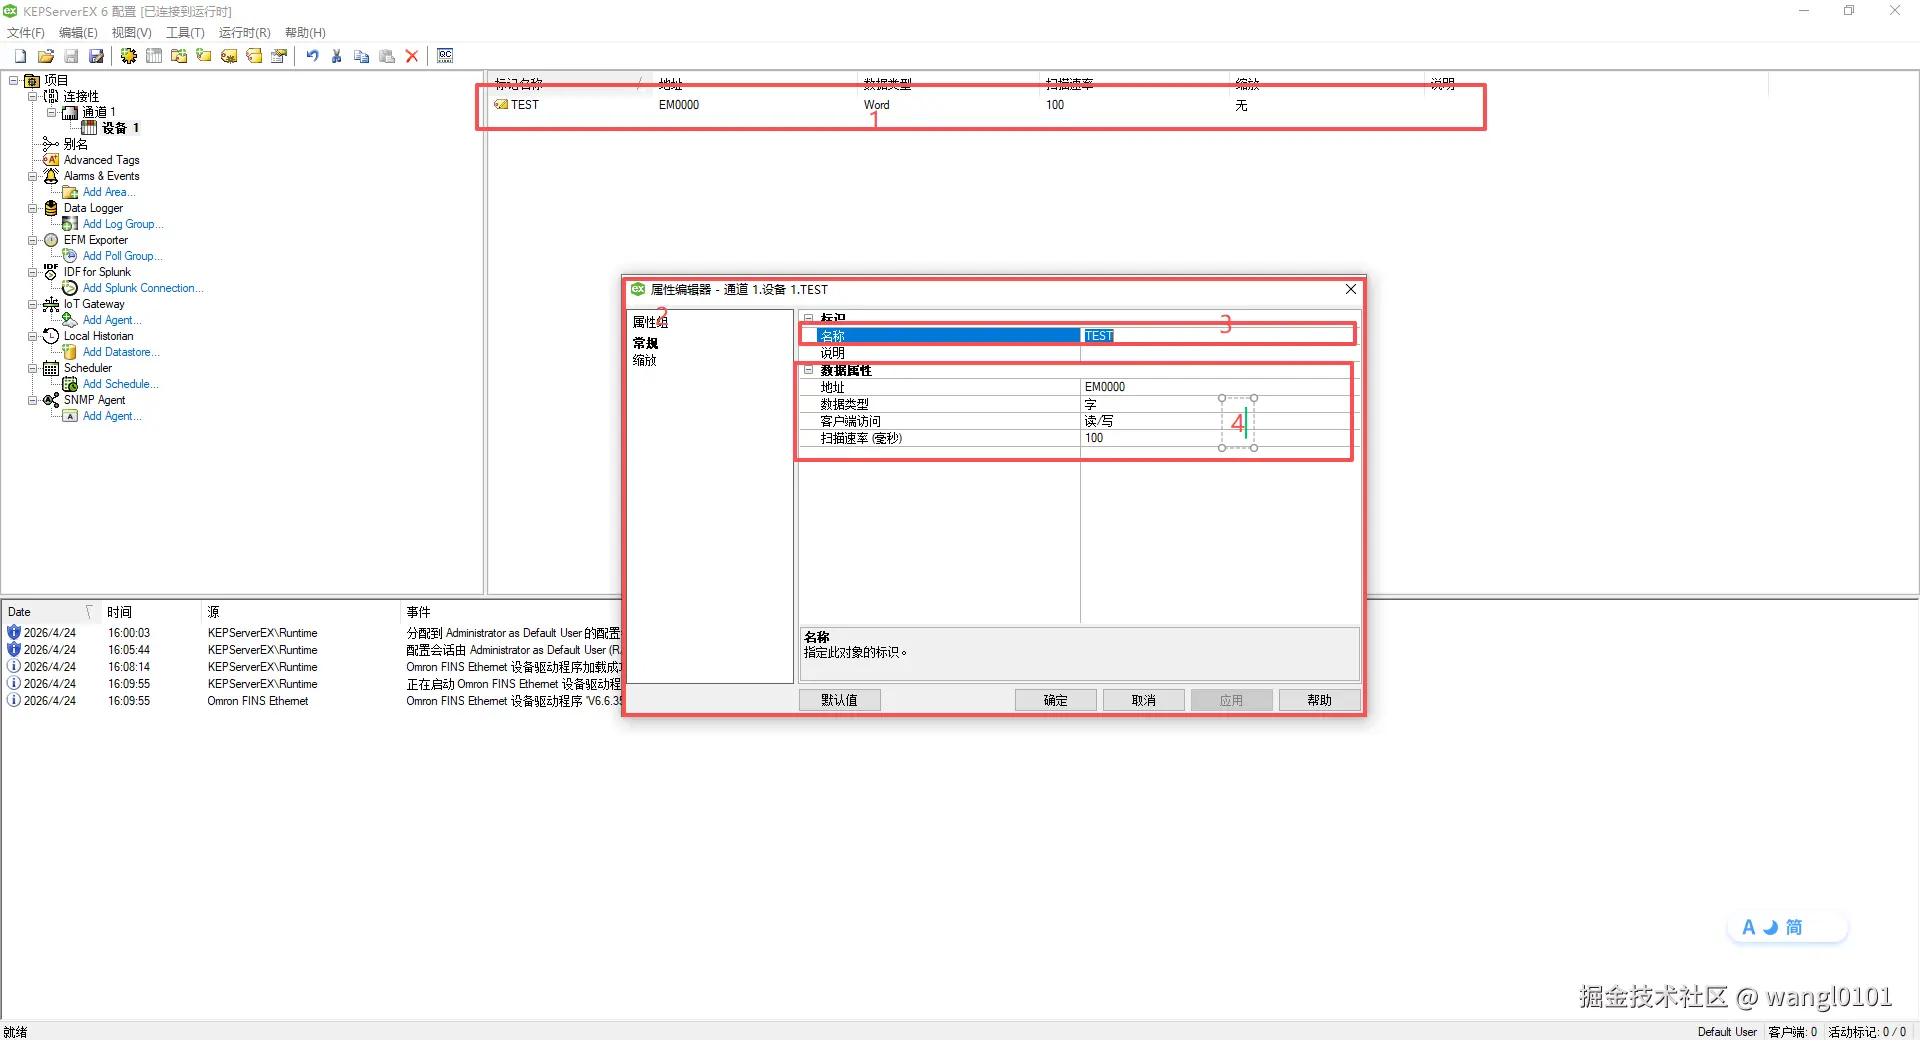Click the Cut scissors icon
The width and height of the screenshot is (1920, 1040).
pyautogui.click(x=337, y=56)
